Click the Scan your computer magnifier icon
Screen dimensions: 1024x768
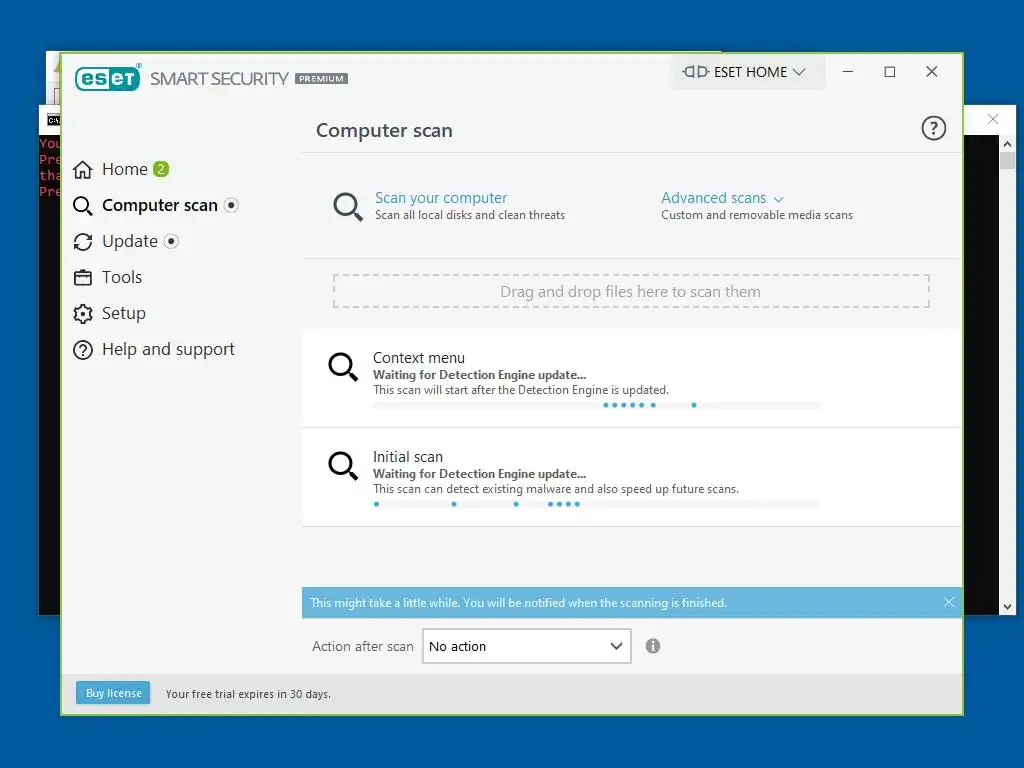tap(348, 206)
